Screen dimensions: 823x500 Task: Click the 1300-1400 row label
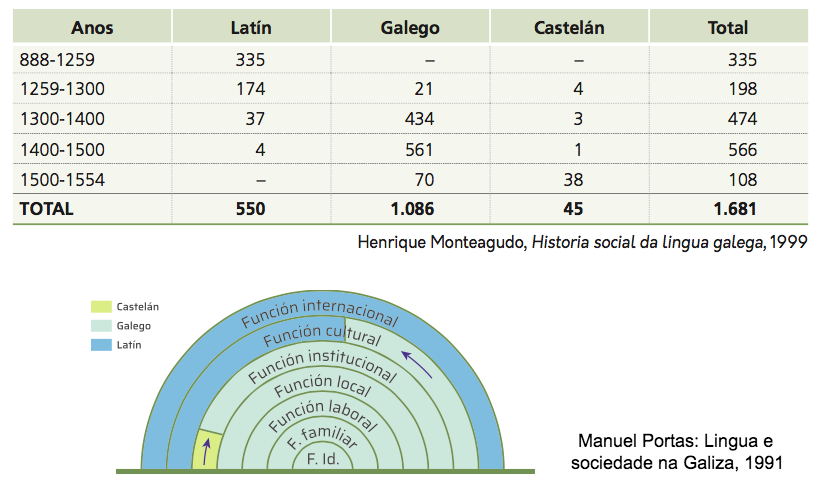[x=62, y=119]
